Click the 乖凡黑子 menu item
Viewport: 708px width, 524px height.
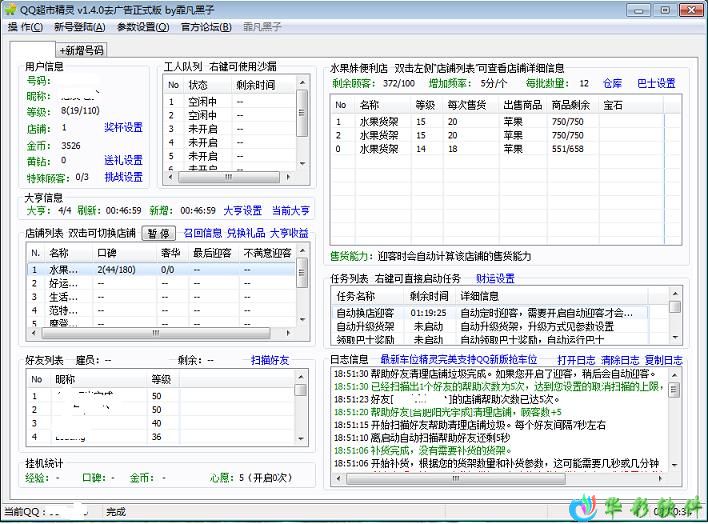262,27
